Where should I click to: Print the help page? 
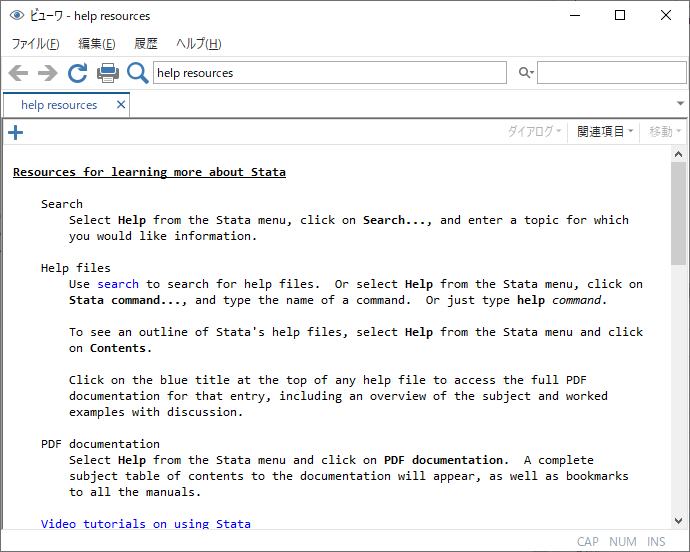[x=108, y=73]
